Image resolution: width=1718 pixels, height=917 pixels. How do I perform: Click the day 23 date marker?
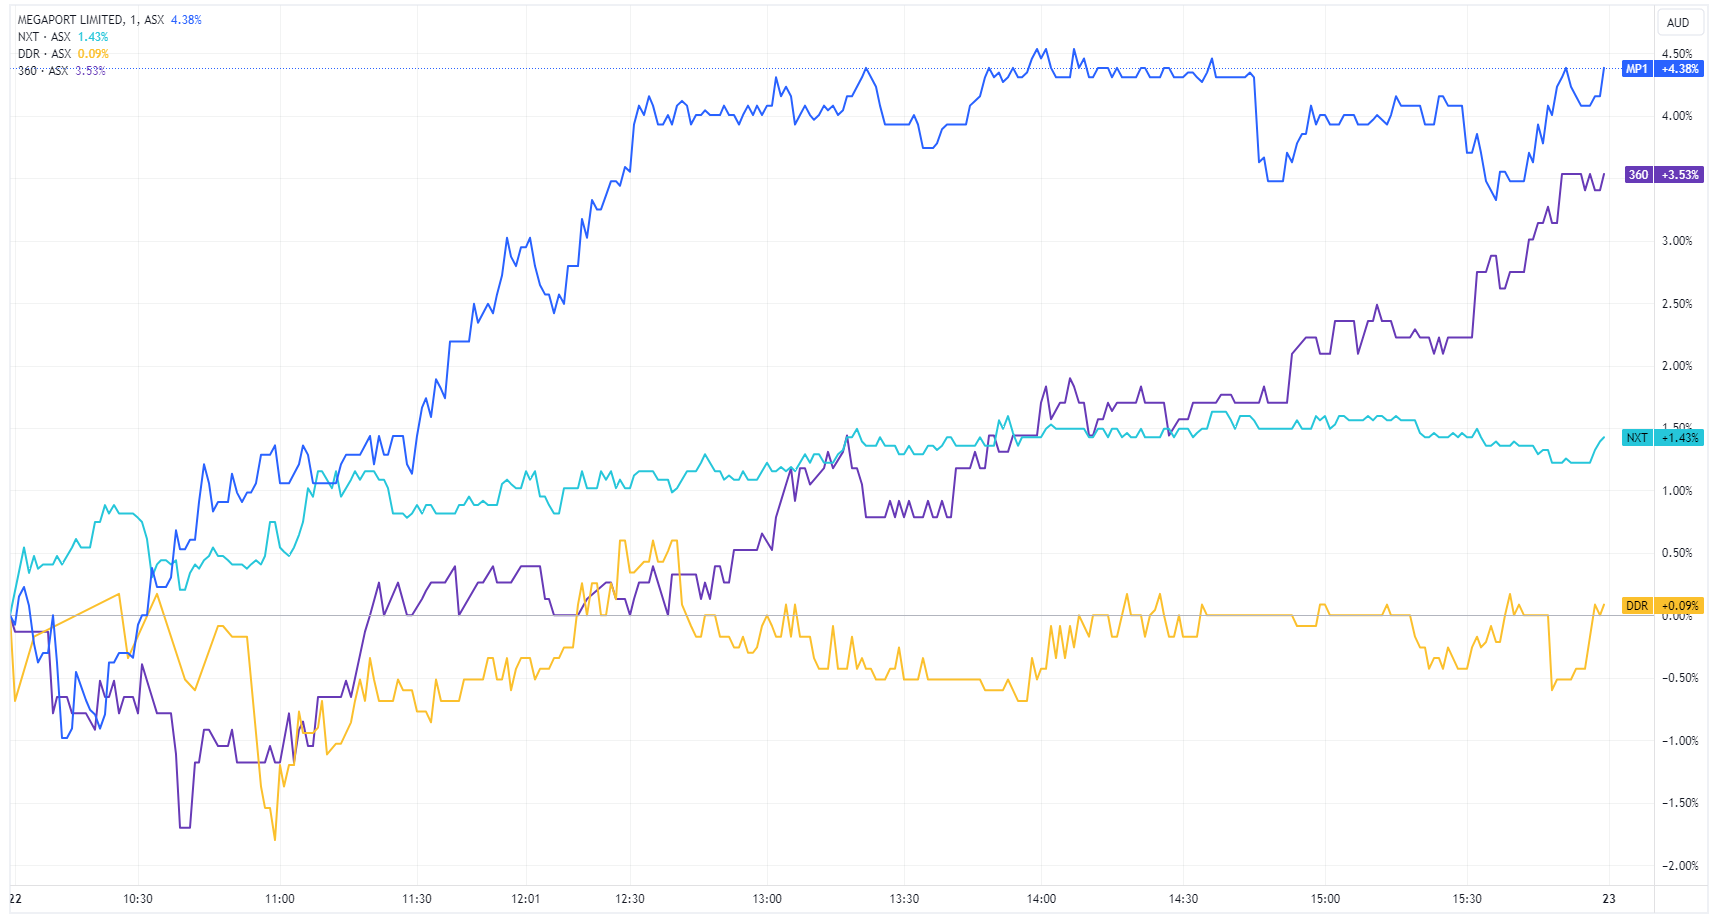(x=1609, y=899)
